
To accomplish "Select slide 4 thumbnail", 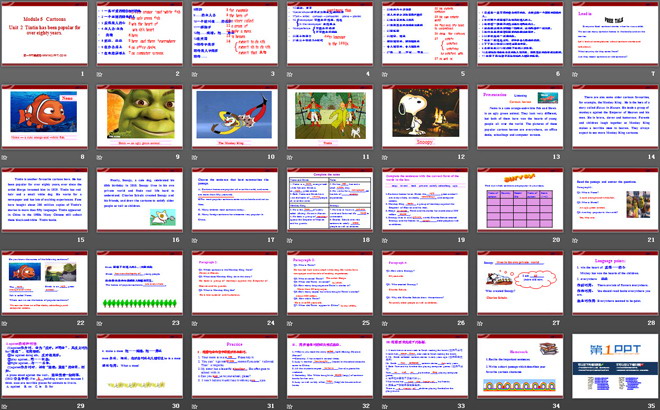I will [x=330, y=34].
